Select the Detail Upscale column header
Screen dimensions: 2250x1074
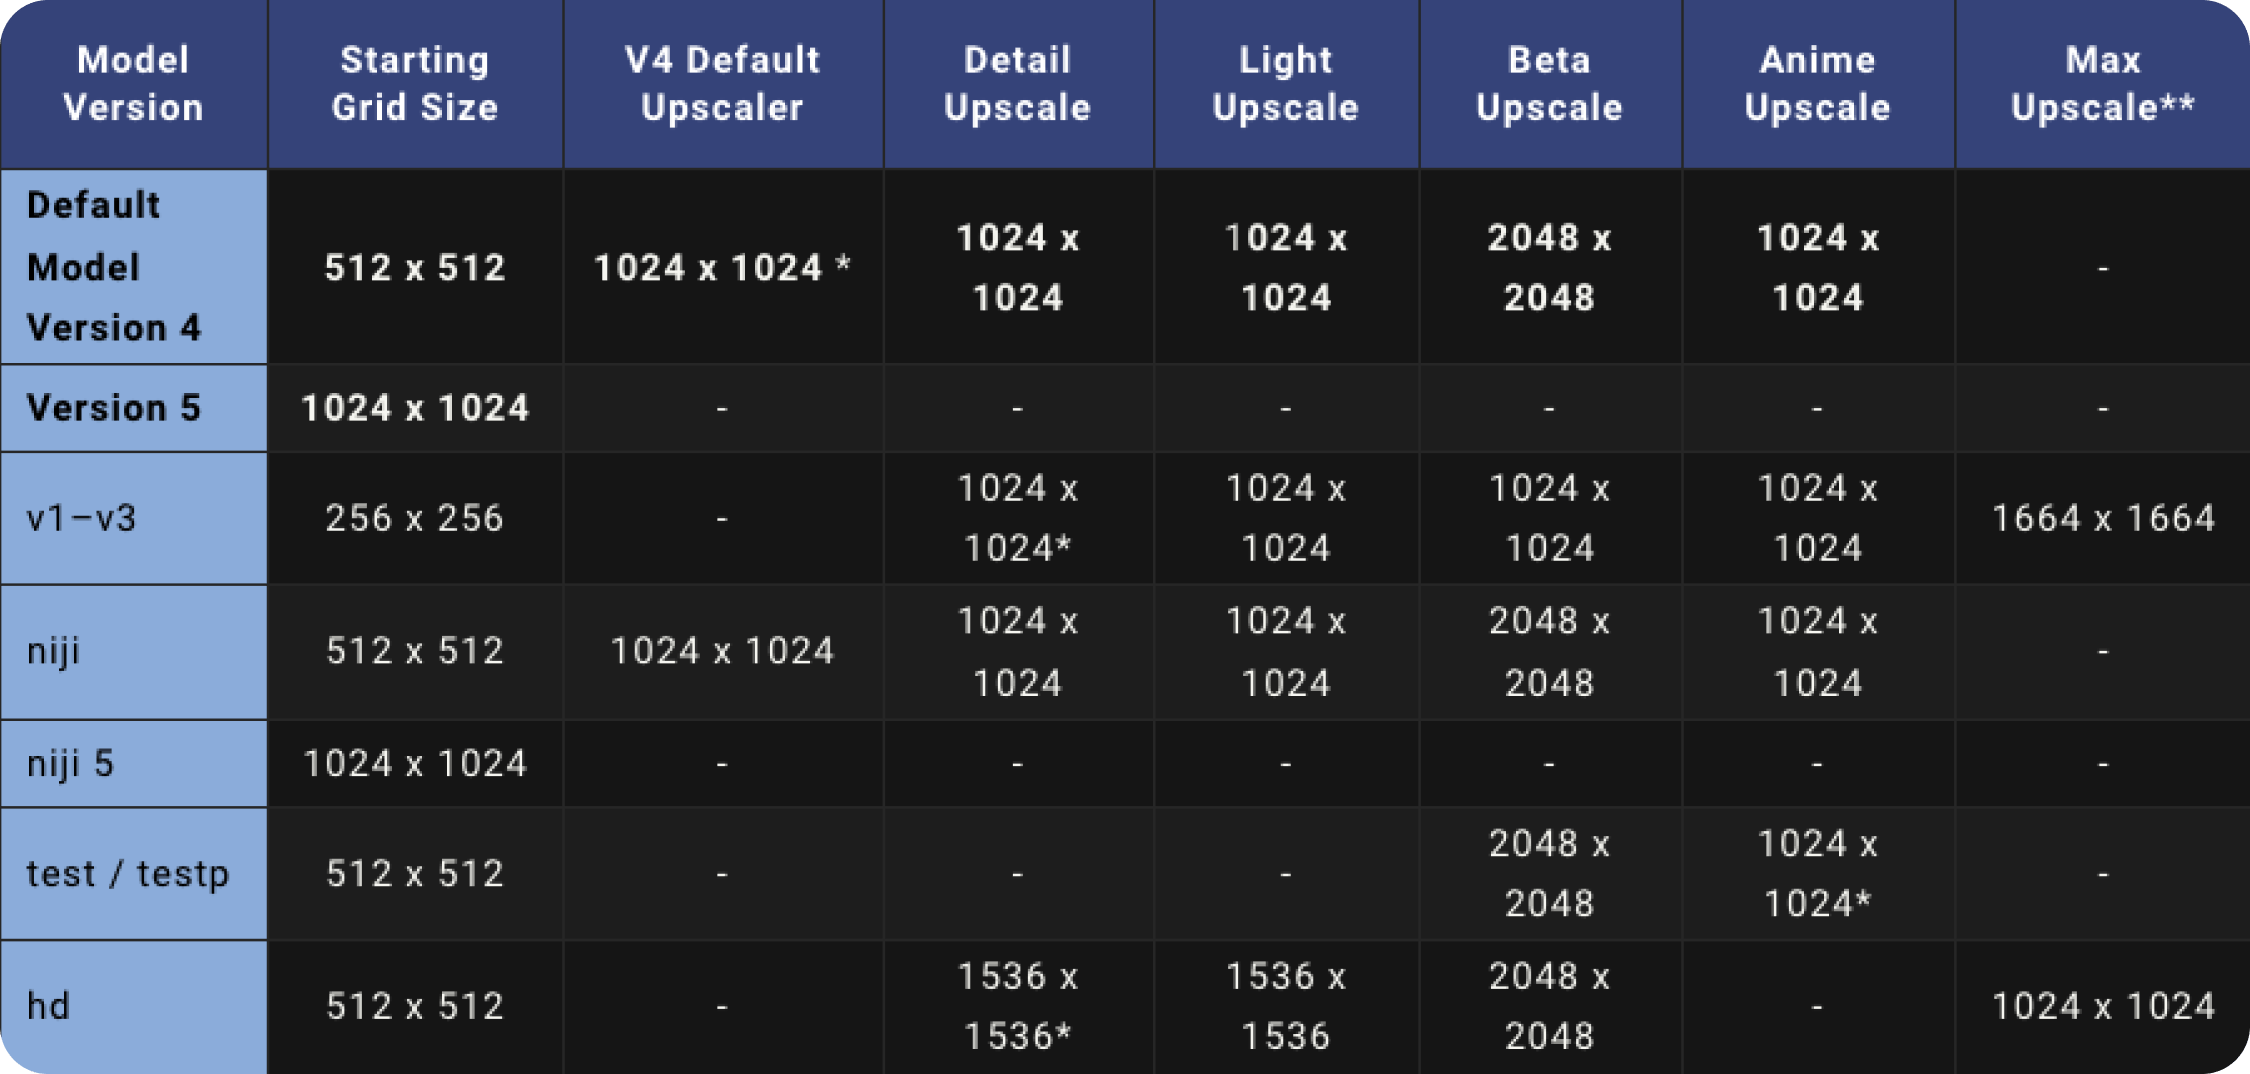coord(1017,84)
